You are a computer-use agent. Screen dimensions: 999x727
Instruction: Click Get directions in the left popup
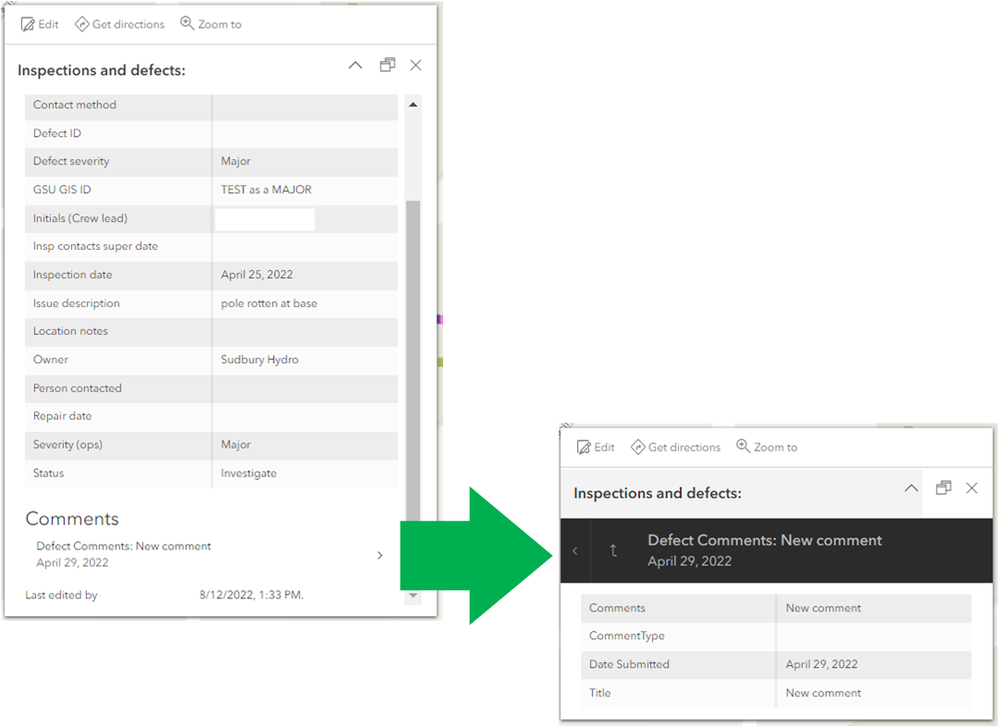click(x=120, y=24)
